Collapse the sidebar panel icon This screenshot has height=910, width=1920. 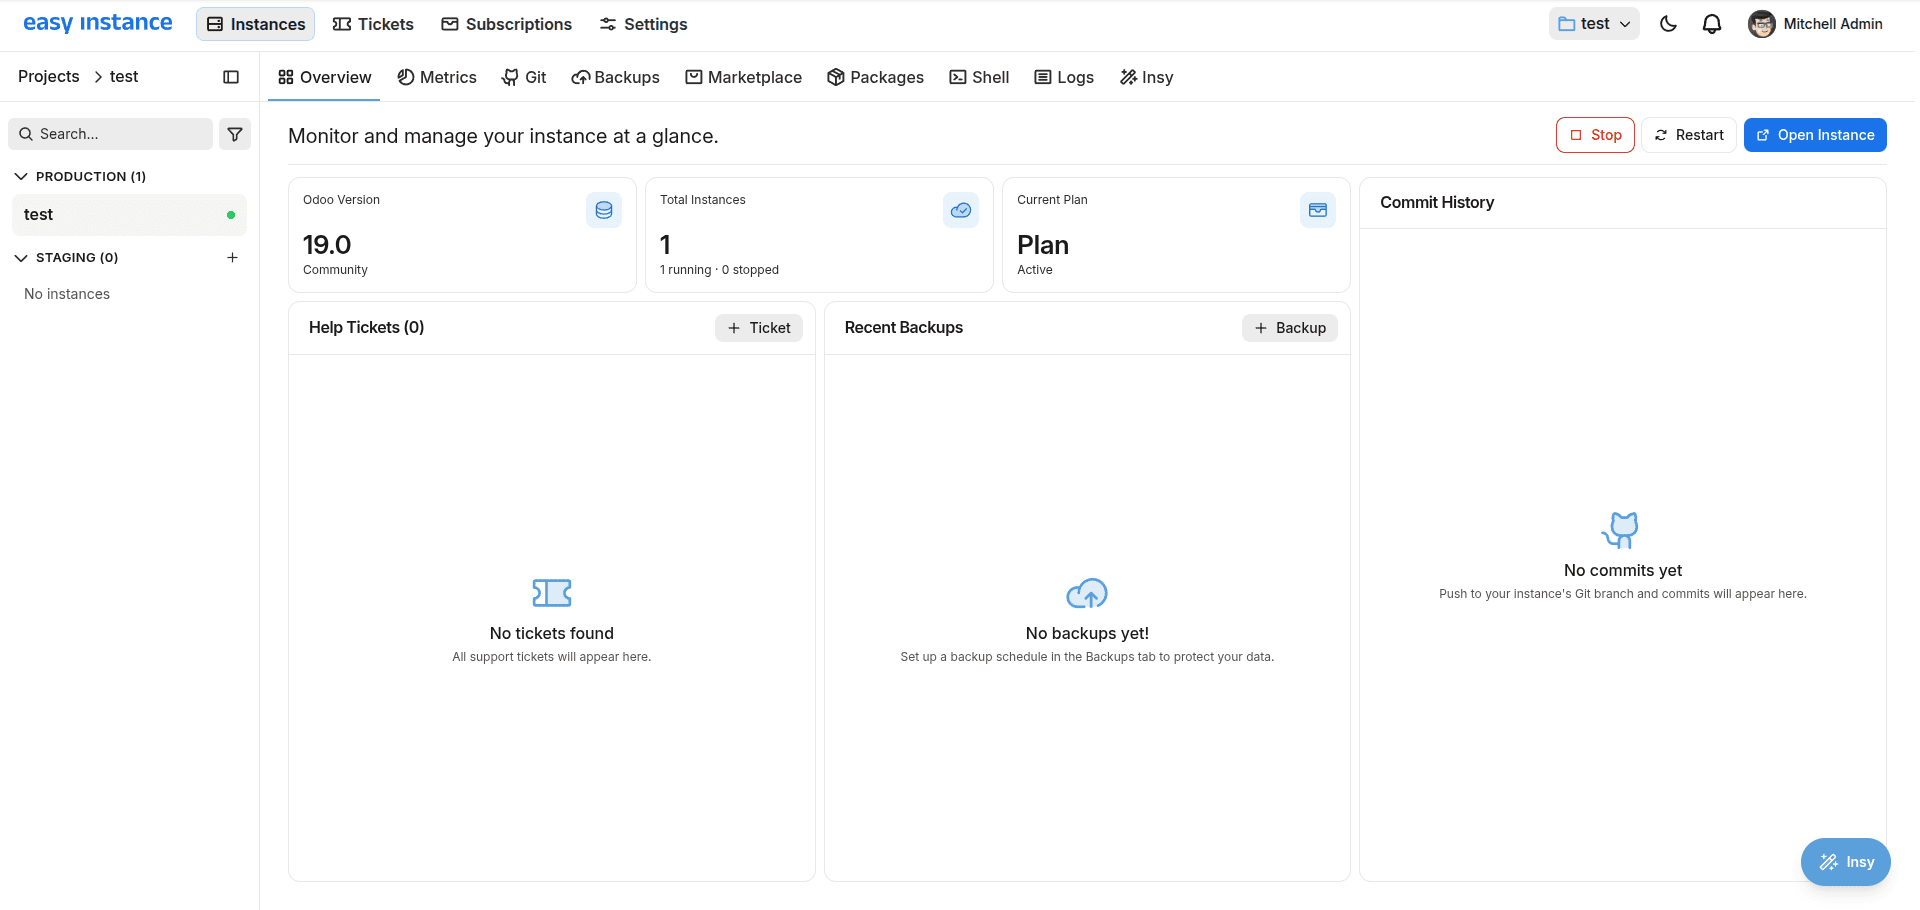(231, 77)
